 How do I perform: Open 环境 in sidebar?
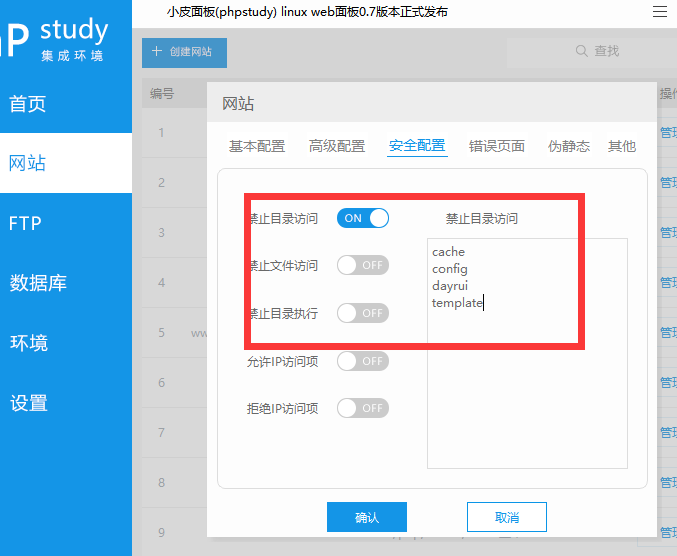(x=66, y=343)
